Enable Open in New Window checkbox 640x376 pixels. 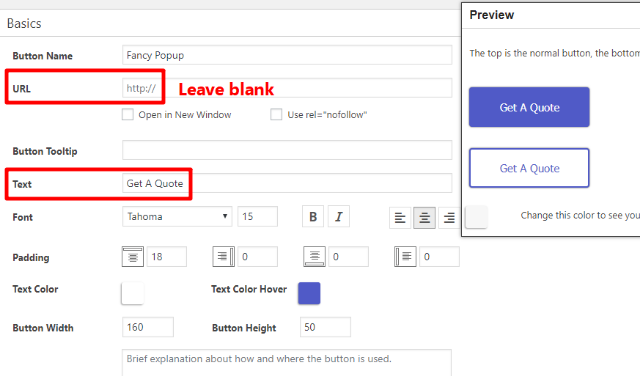click(x=128, y=114)
